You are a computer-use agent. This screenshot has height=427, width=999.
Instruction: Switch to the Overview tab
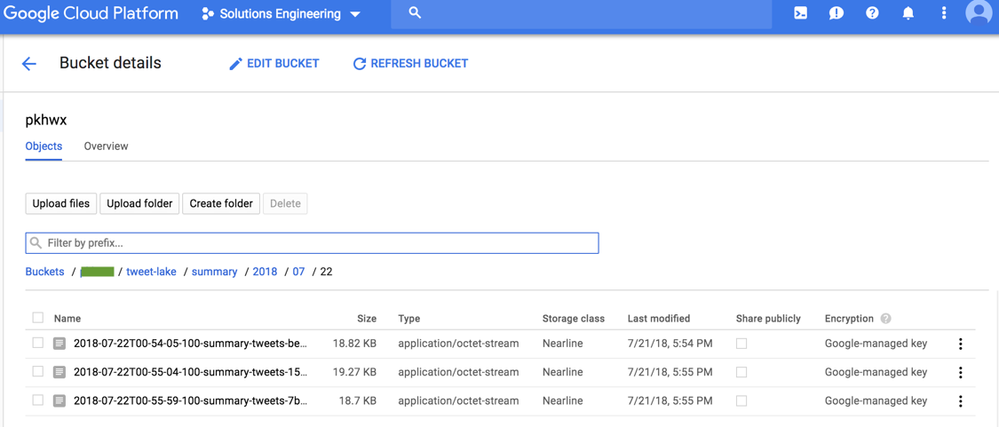pyautogui.click(x=106, y=146)
